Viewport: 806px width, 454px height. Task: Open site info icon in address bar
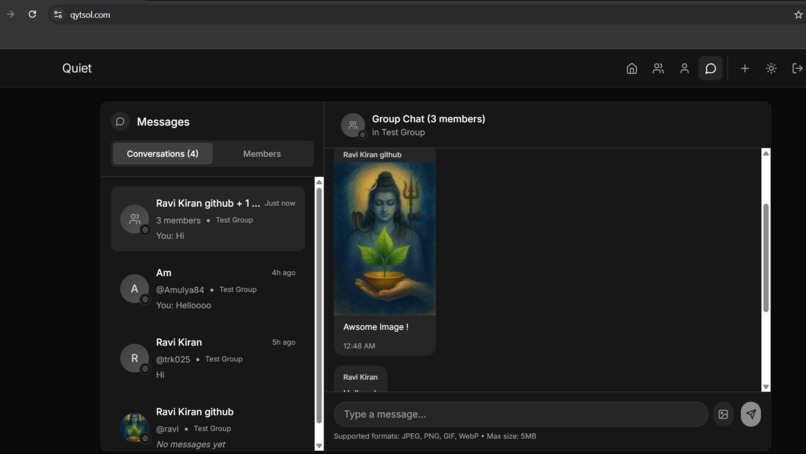[x=58, y=15]
